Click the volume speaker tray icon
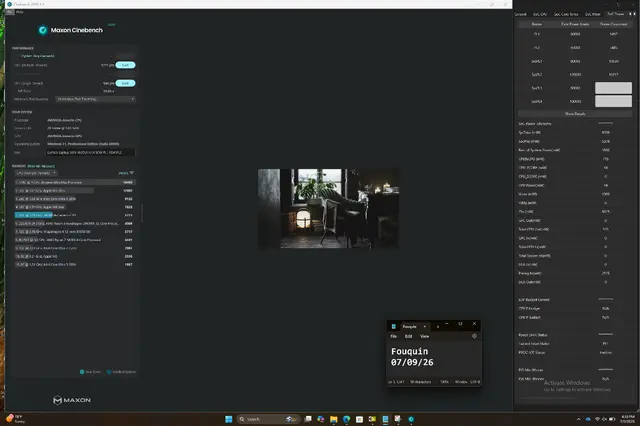 click(604, 419)
